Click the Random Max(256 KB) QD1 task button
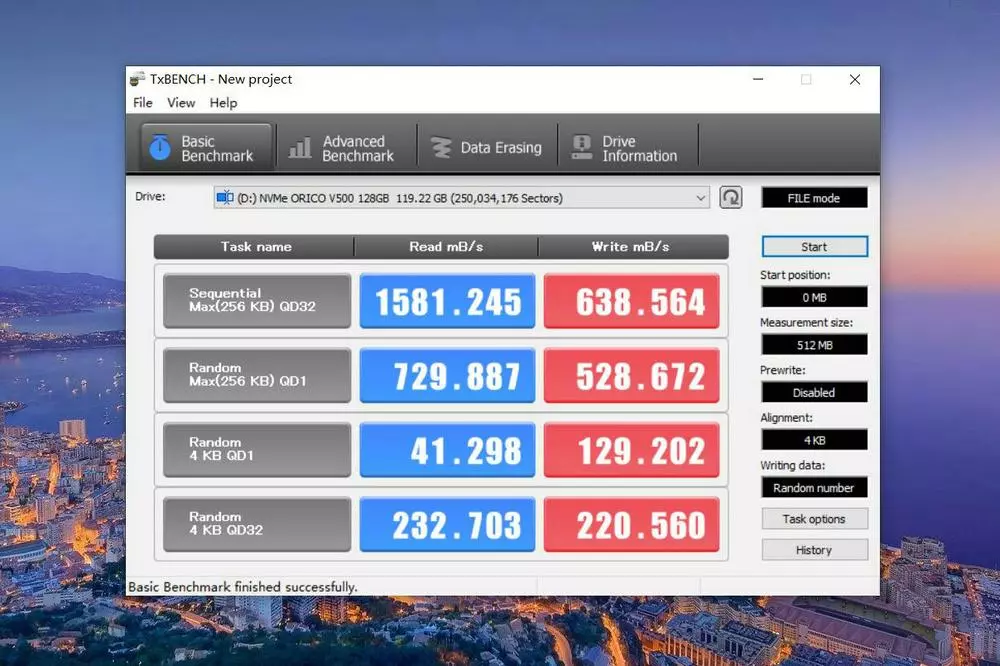The height and width of the screenshot is (666, 1000). [x=257, y=375]
